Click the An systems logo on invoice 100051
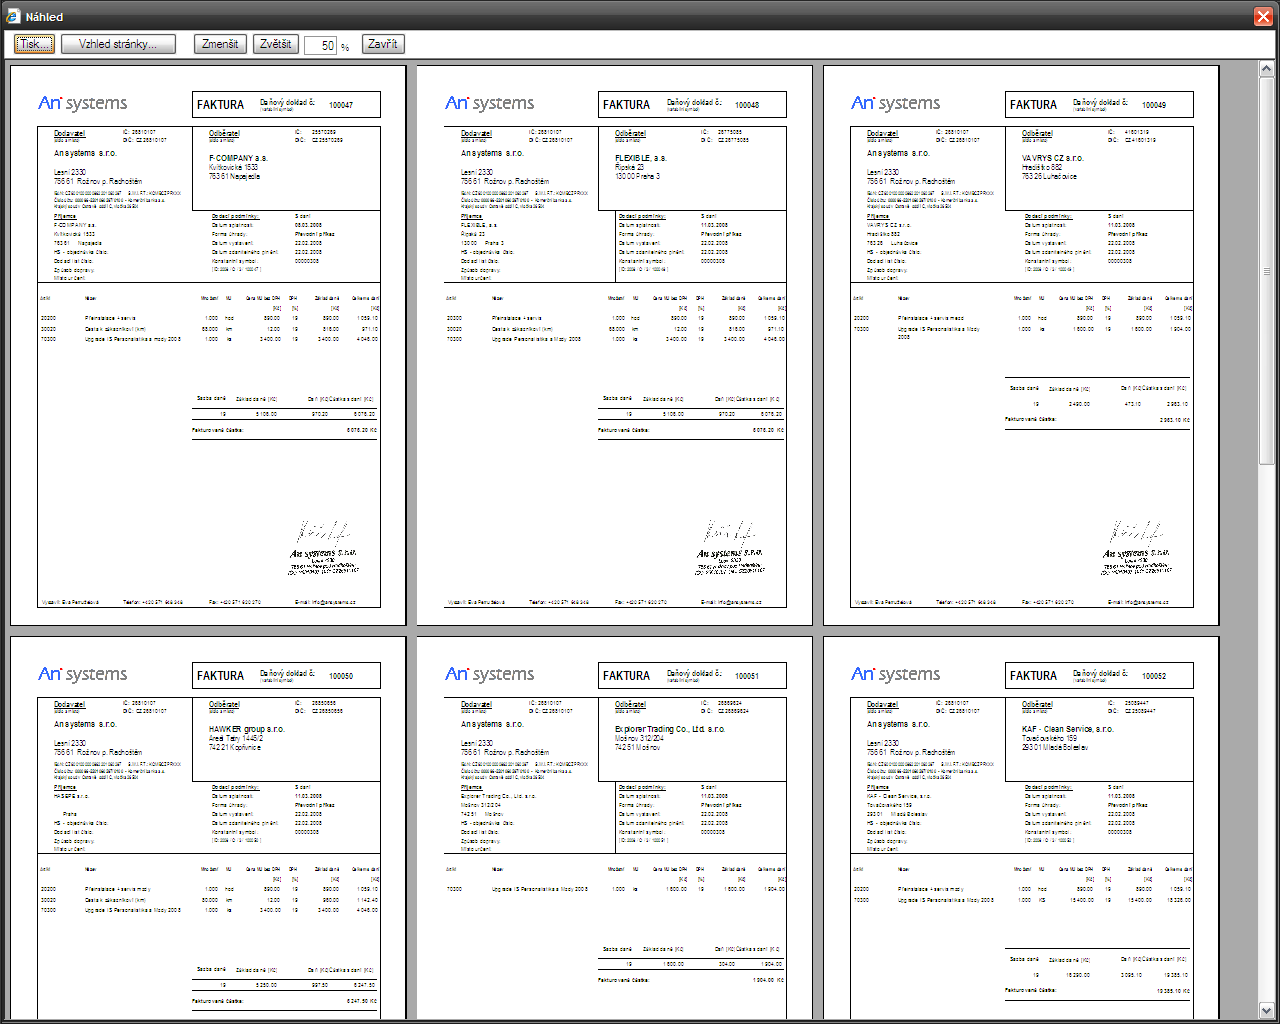Screen dimensions: 1280x1024 point(490,674)
